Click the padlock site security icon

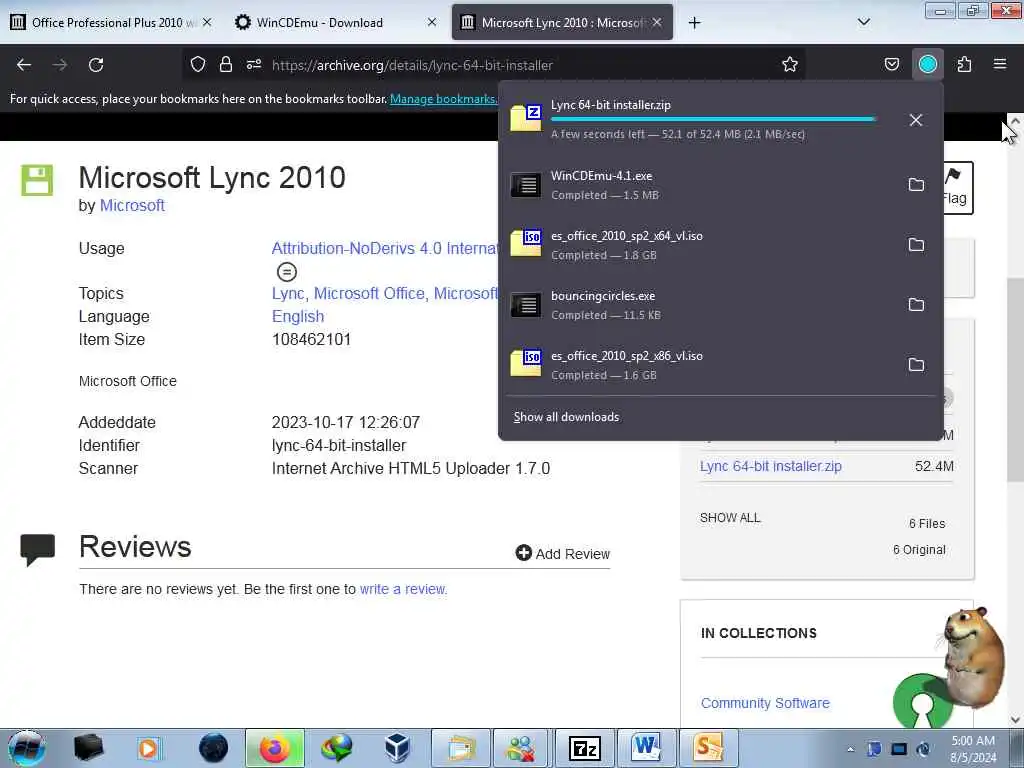click(226, 64)
